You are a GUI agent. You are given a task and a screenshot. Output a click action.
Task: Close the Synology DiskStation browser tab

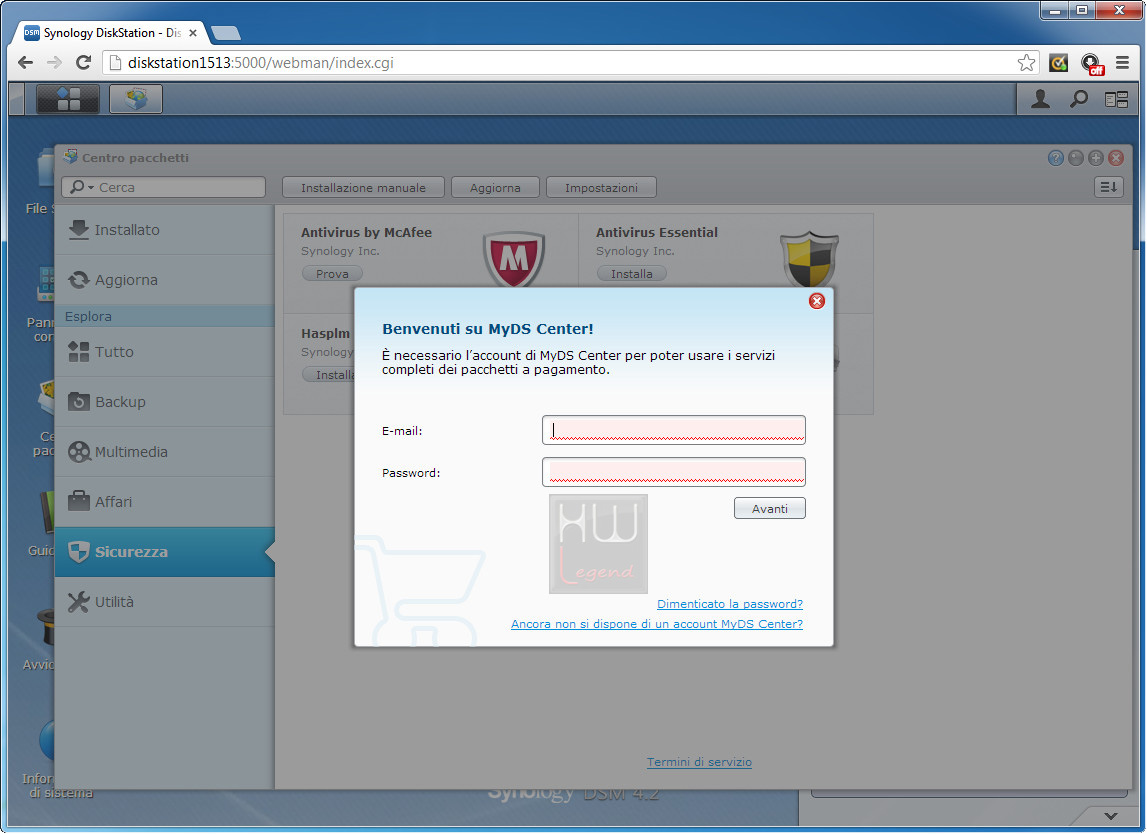(x=193, y=33)
